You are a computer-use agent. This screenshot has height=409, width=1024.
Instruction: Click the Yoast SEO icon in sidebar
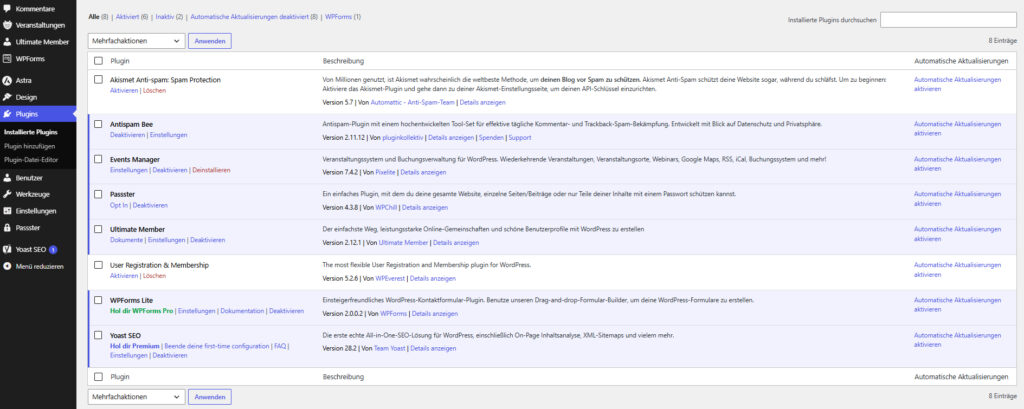(7, 250)
